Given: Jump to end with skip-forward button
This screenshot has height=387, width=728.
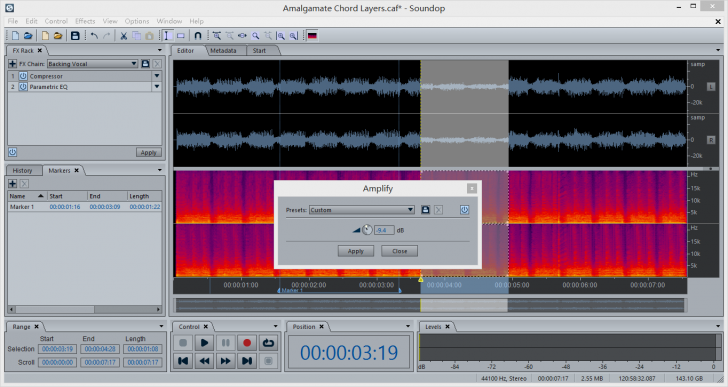Looking at the screenshot, I should click(247, 361).
